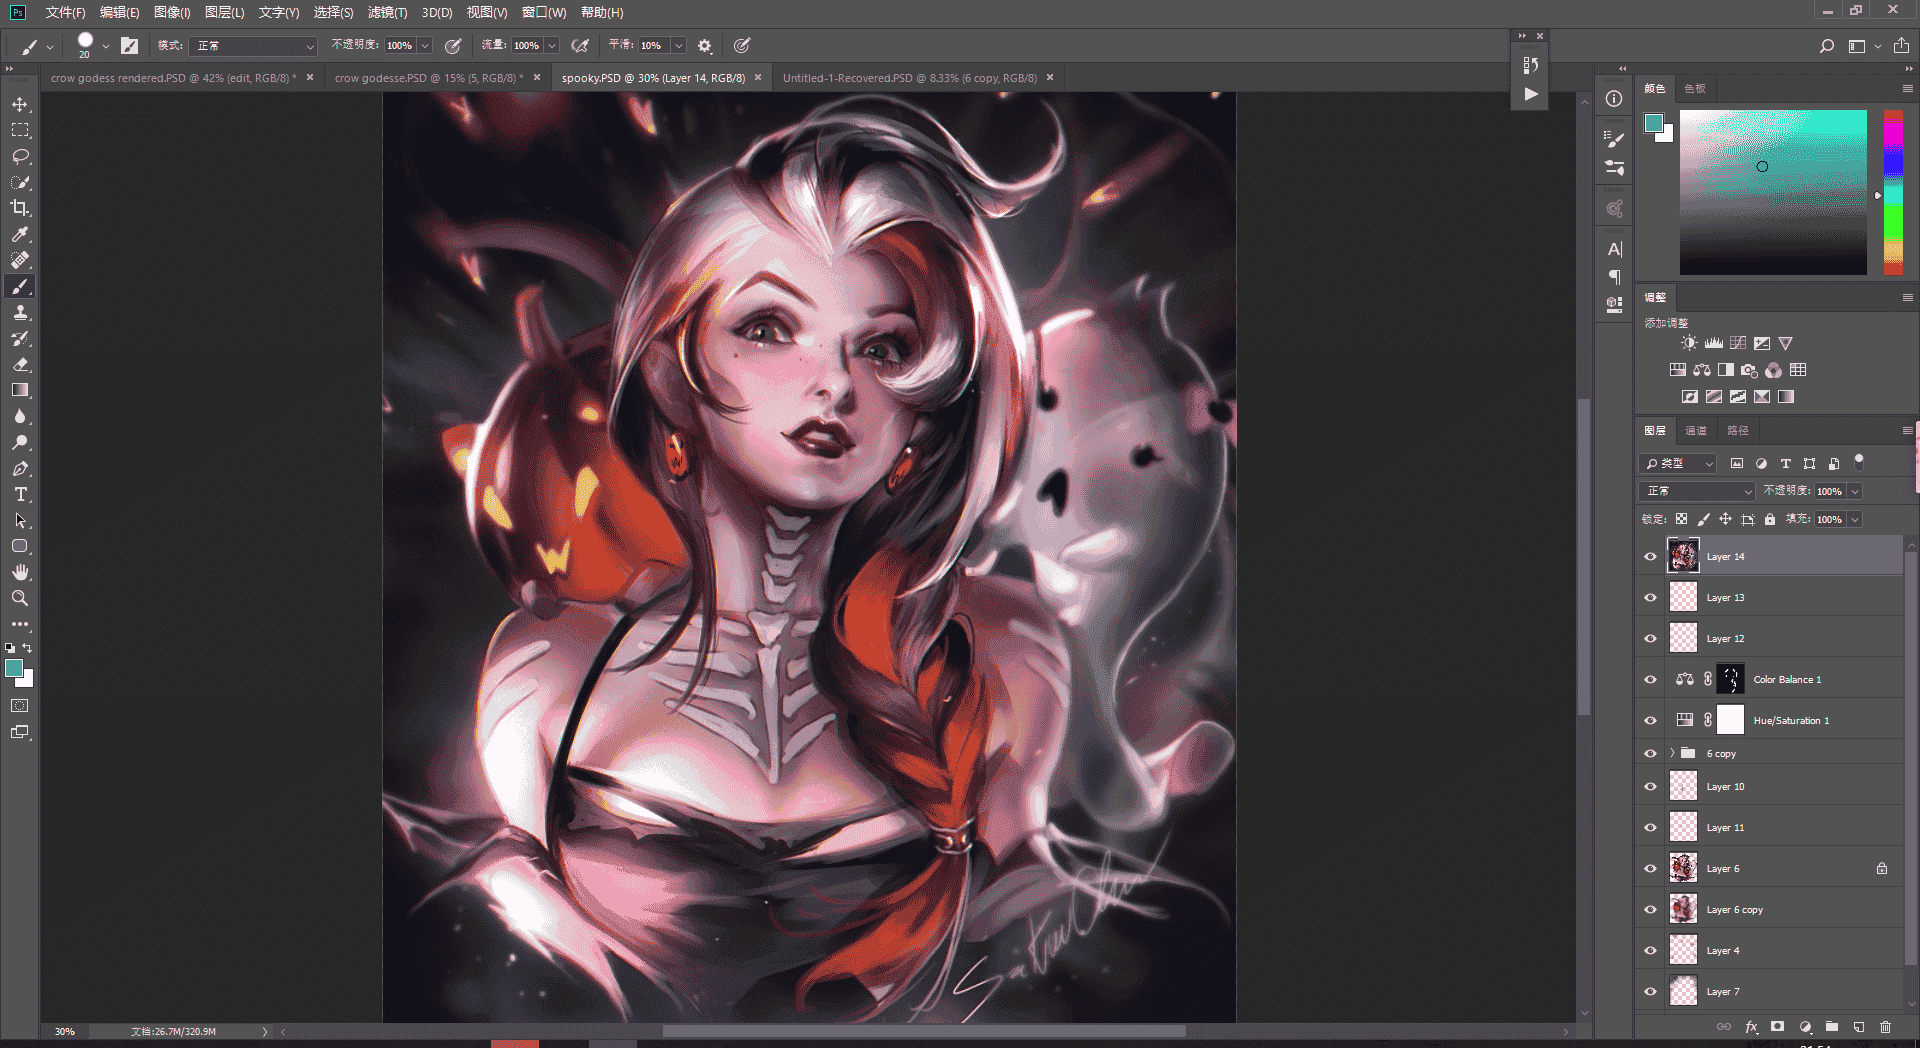Pick a color in the color field
This screenshot has width=1920, height=1048.
click(x=1773, y=192)
